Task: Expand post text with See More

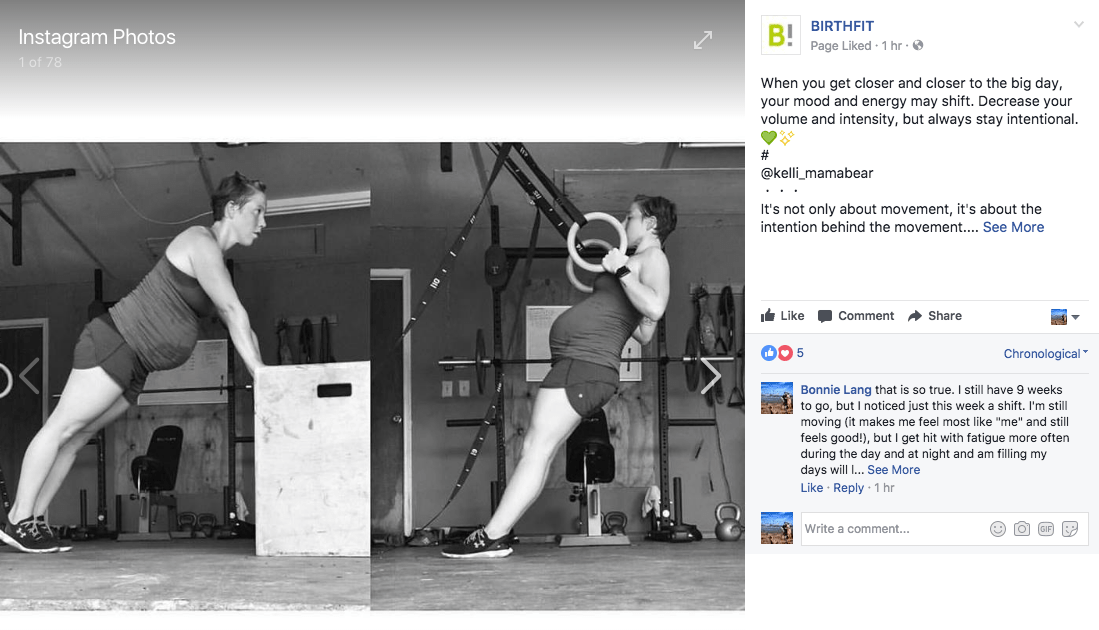Action: click(x=1013, y=227)
